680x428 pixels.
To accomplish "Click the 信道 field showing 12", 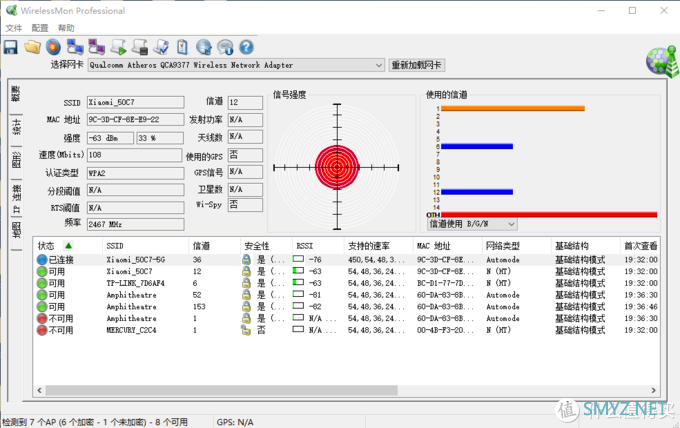I will point(245,102).
